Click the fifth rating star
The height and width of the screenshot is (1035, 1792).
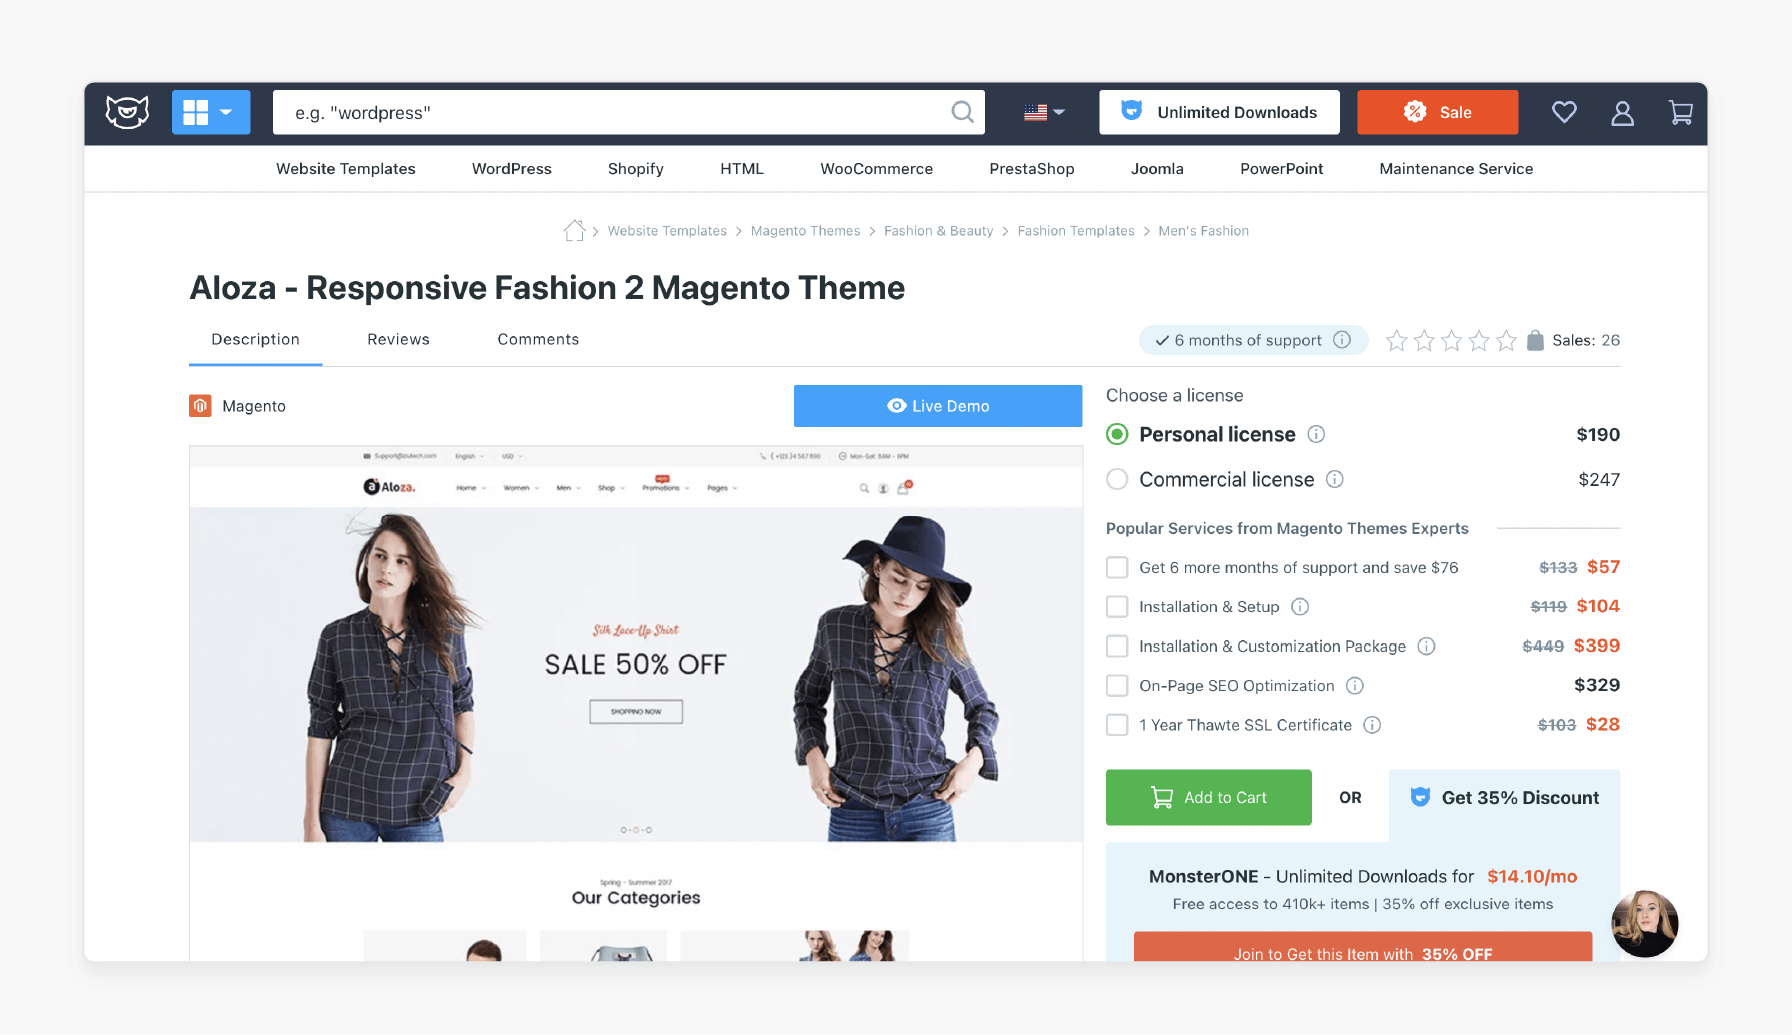coord(1506,341)
